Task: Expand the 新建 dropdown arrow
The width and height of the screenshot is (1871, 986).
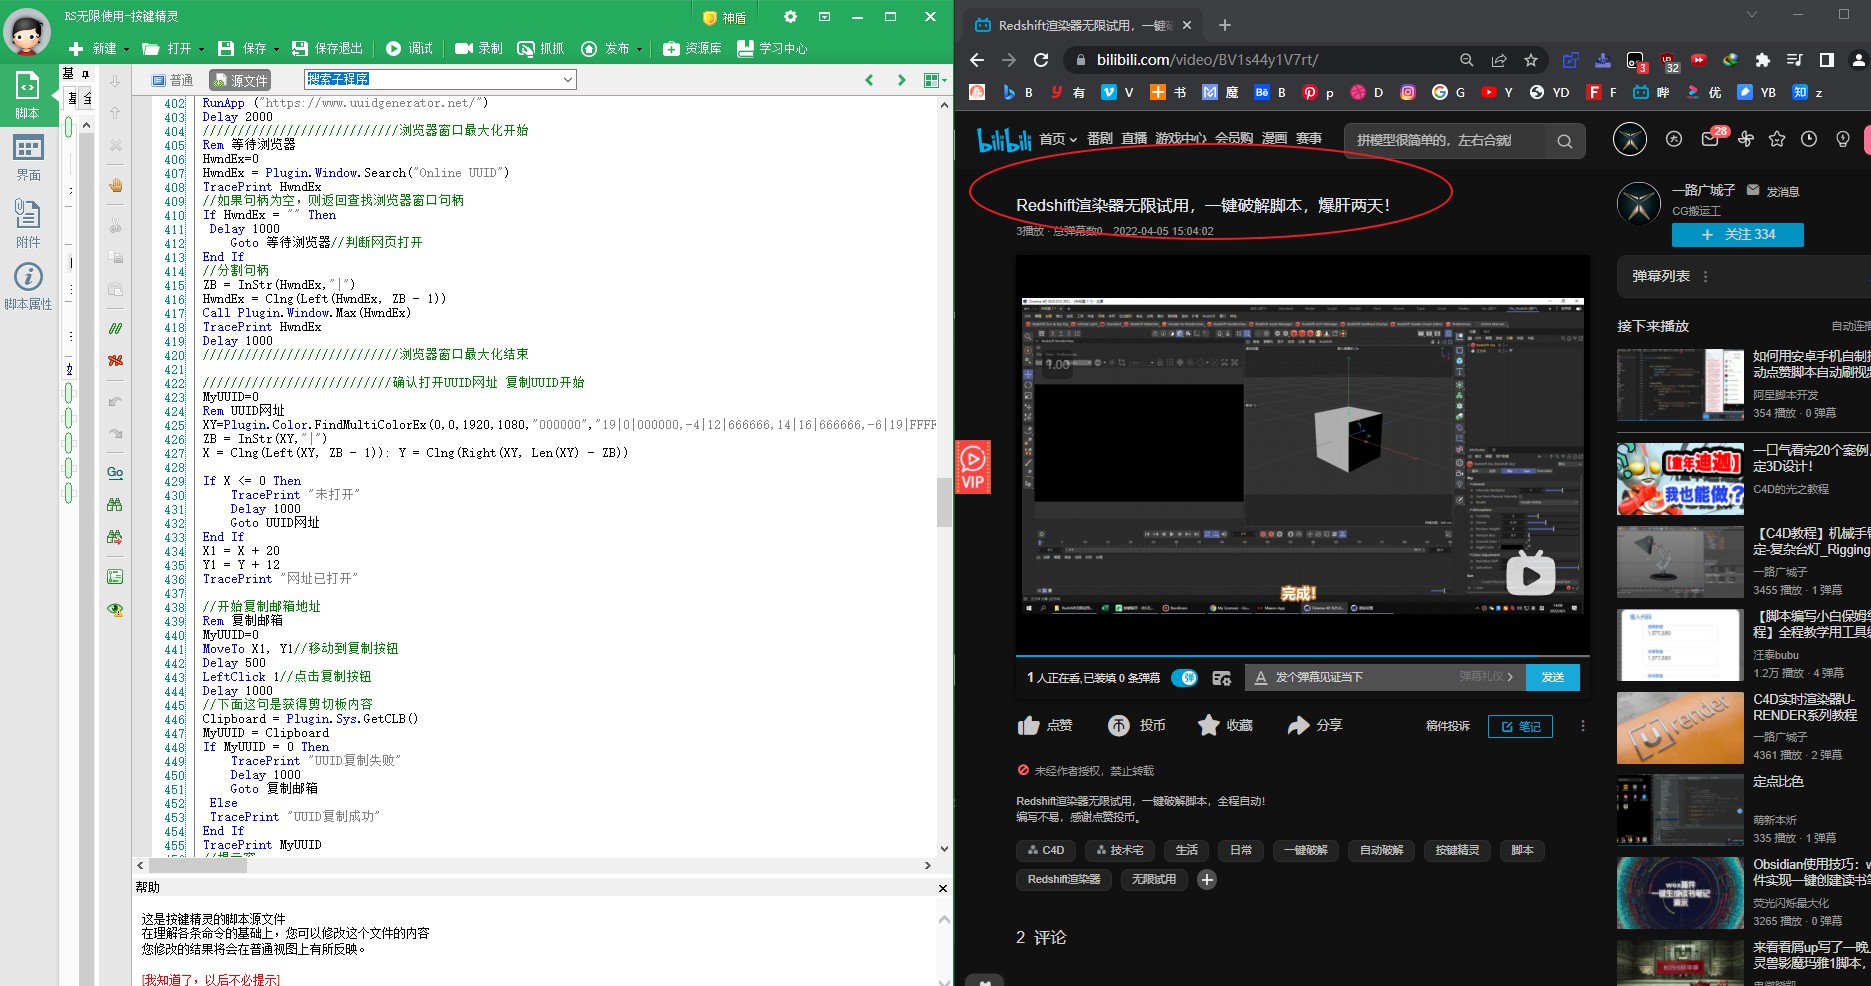Action: coord(127,49)
